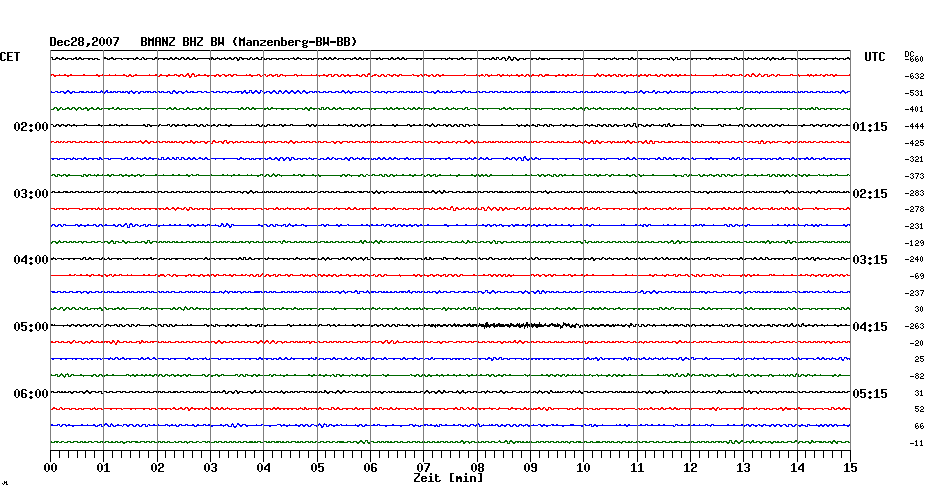Screen dimensions: 930x494
Task: Click the 04:15 UTC time label
Action: (870, 327)
